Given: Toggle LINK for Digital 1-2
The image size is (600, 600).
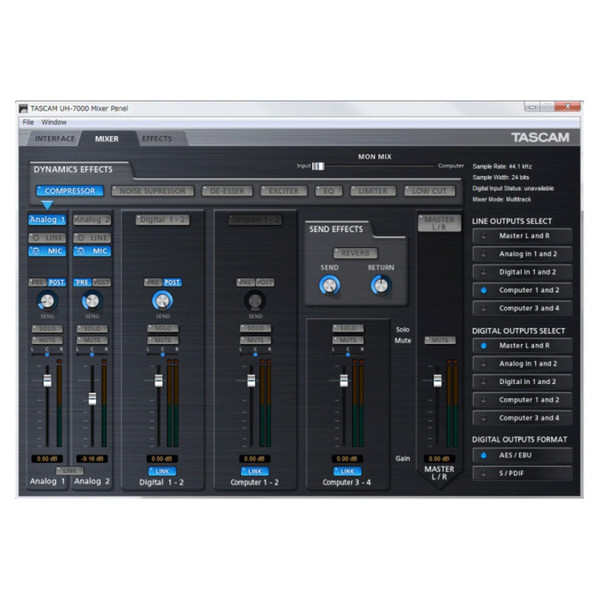Looking at the screenshot, I should tap(163, 471).
